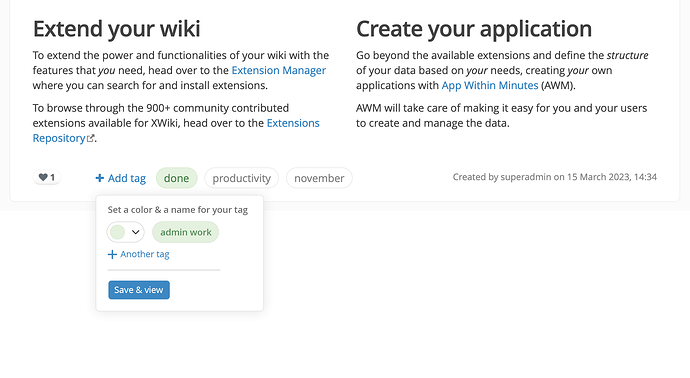Select the 'productivity' tag
Viewport: 690px width, 378px height.
[242, 178]
